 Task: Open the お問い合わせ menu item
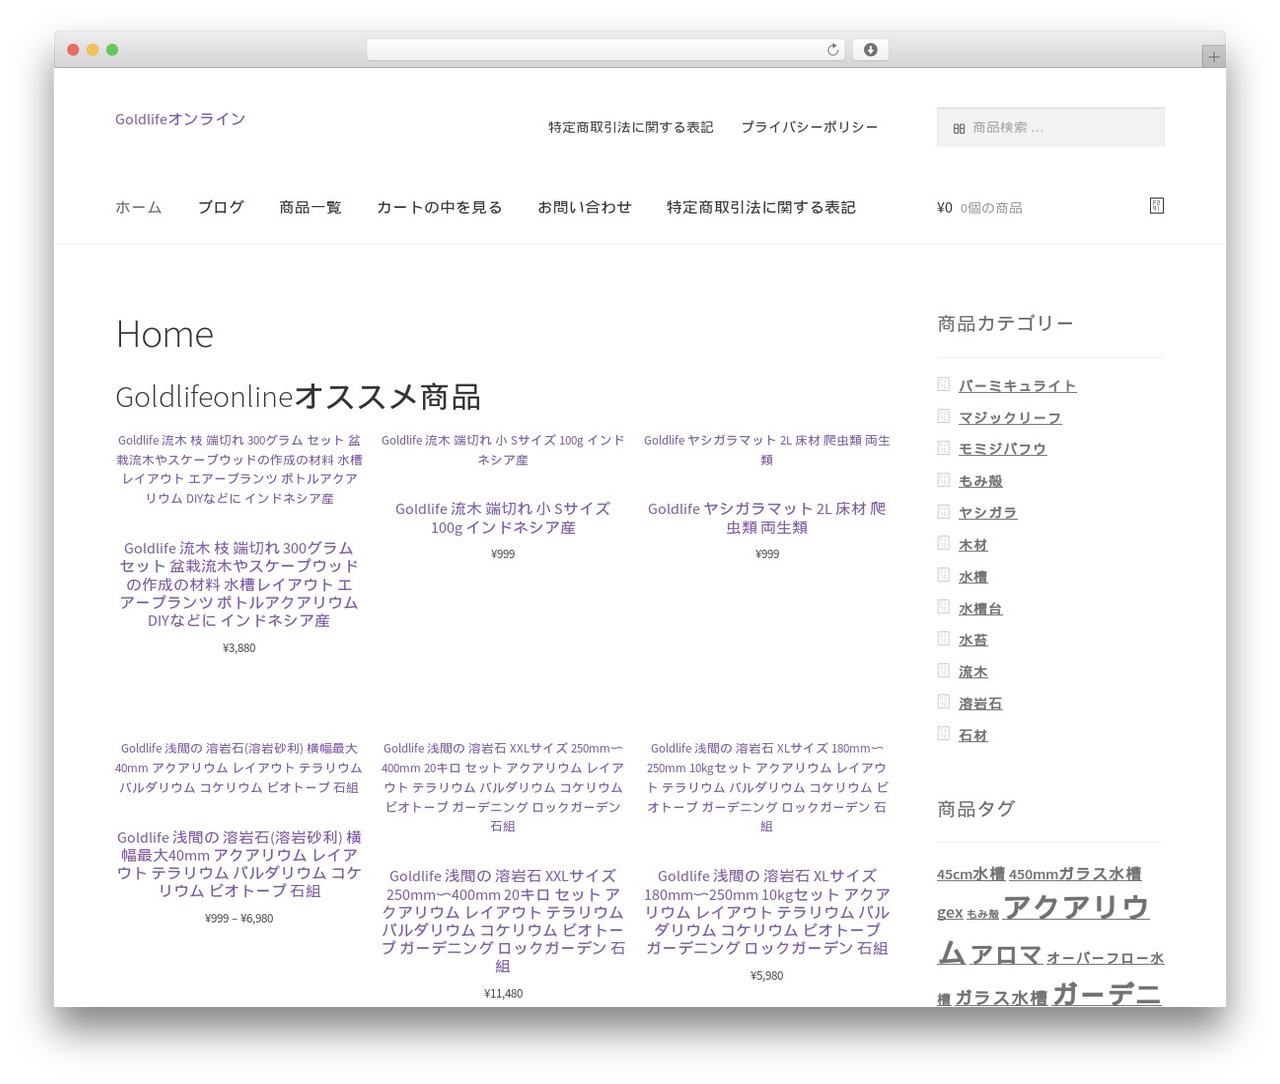coord(584,207)
